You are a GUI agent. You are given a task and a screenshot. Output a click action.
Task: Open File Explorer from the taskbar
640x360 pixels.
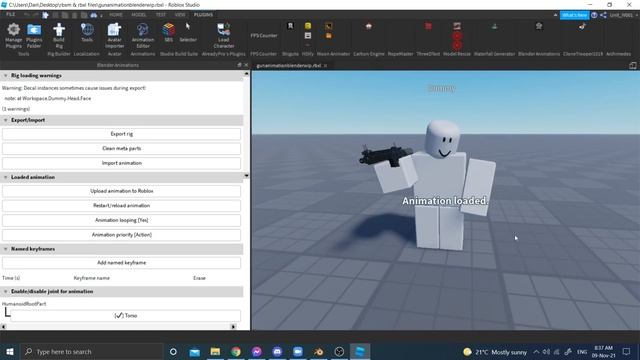point(215,351)
